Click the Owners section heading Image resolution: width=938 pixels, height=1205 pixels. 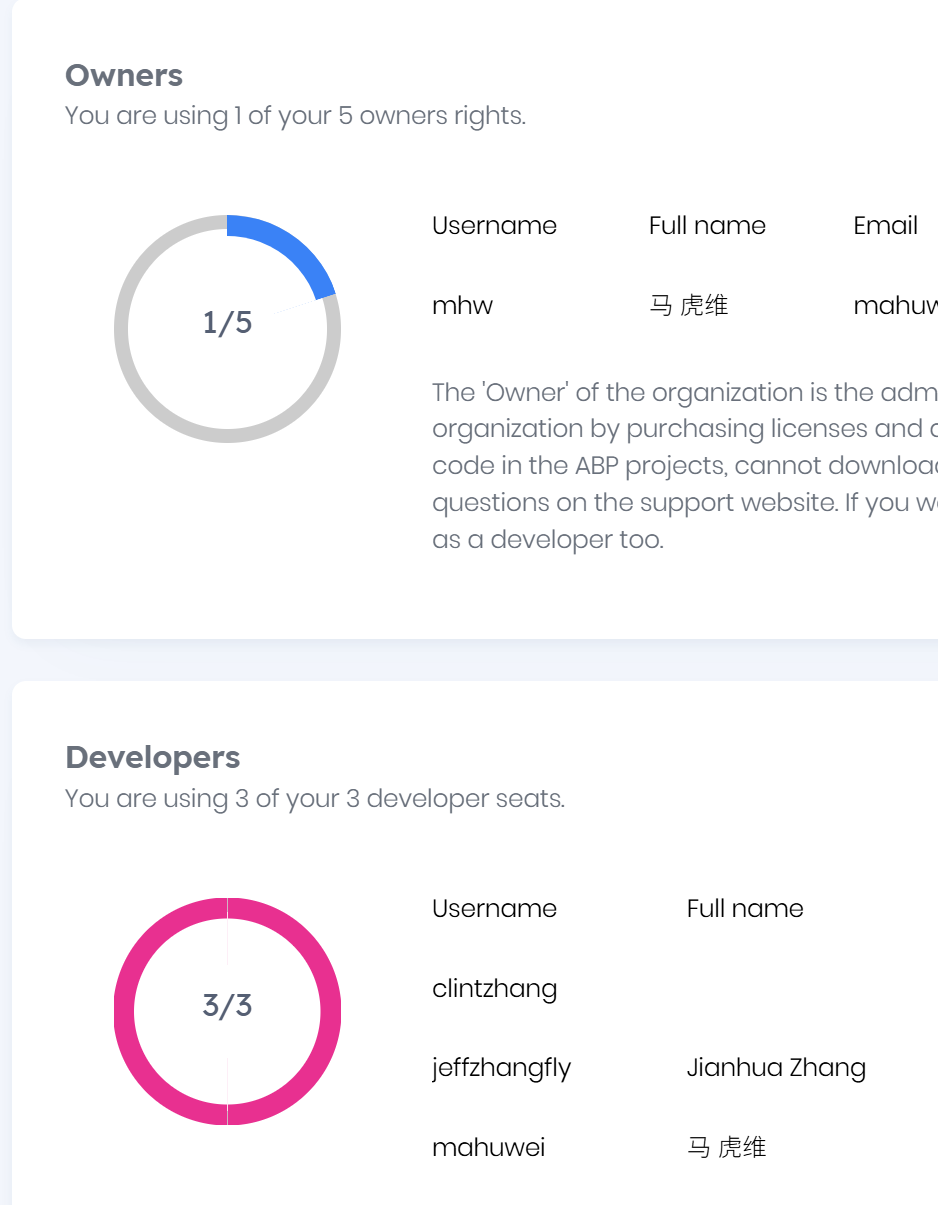tap(124, 76)
